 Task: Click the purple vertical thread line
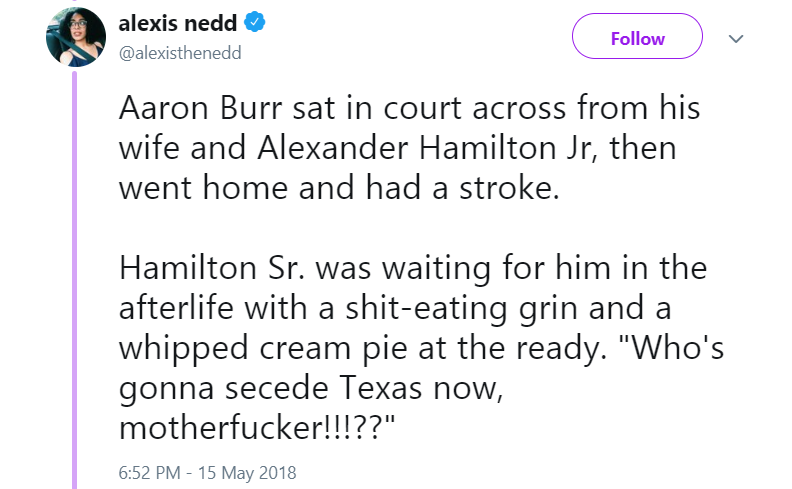pyautogui.click(x=73, y=280)
